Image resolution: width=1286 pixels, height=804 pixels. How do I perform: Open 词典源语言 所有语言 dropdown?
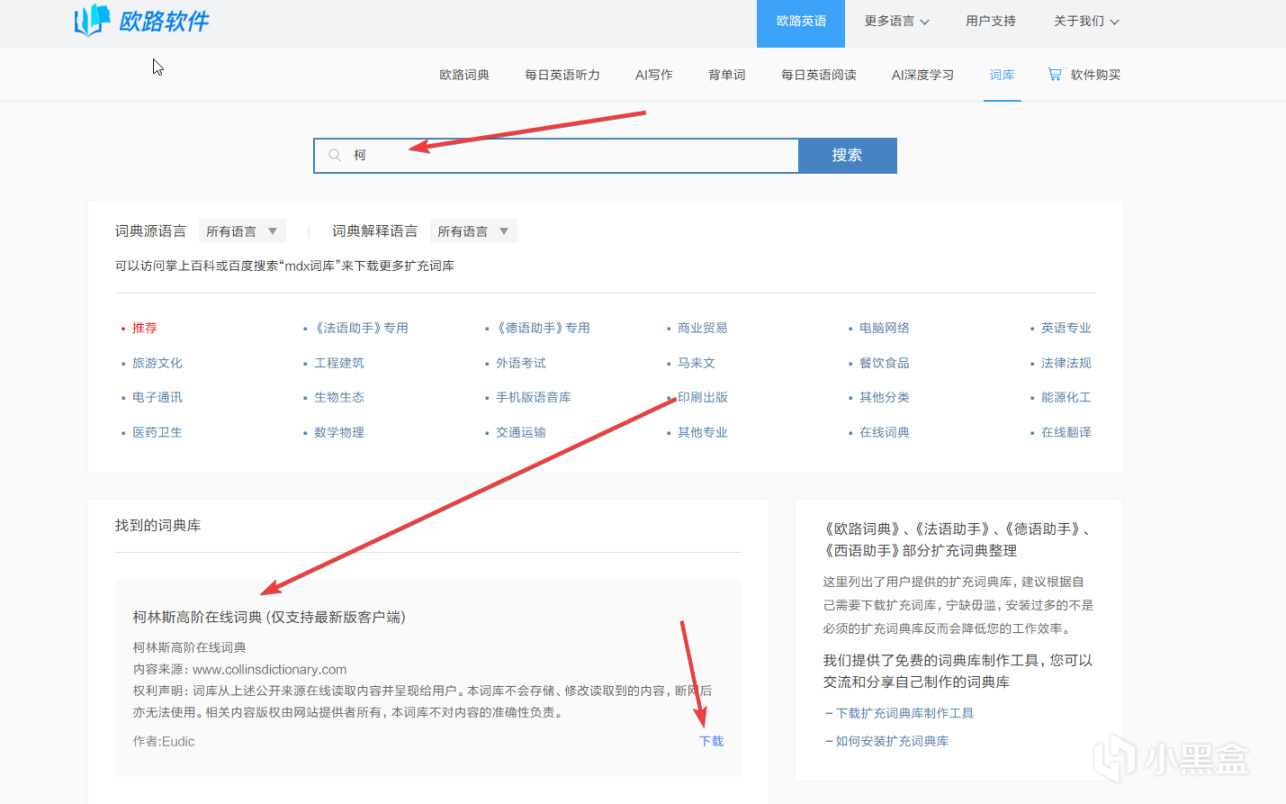242,231
